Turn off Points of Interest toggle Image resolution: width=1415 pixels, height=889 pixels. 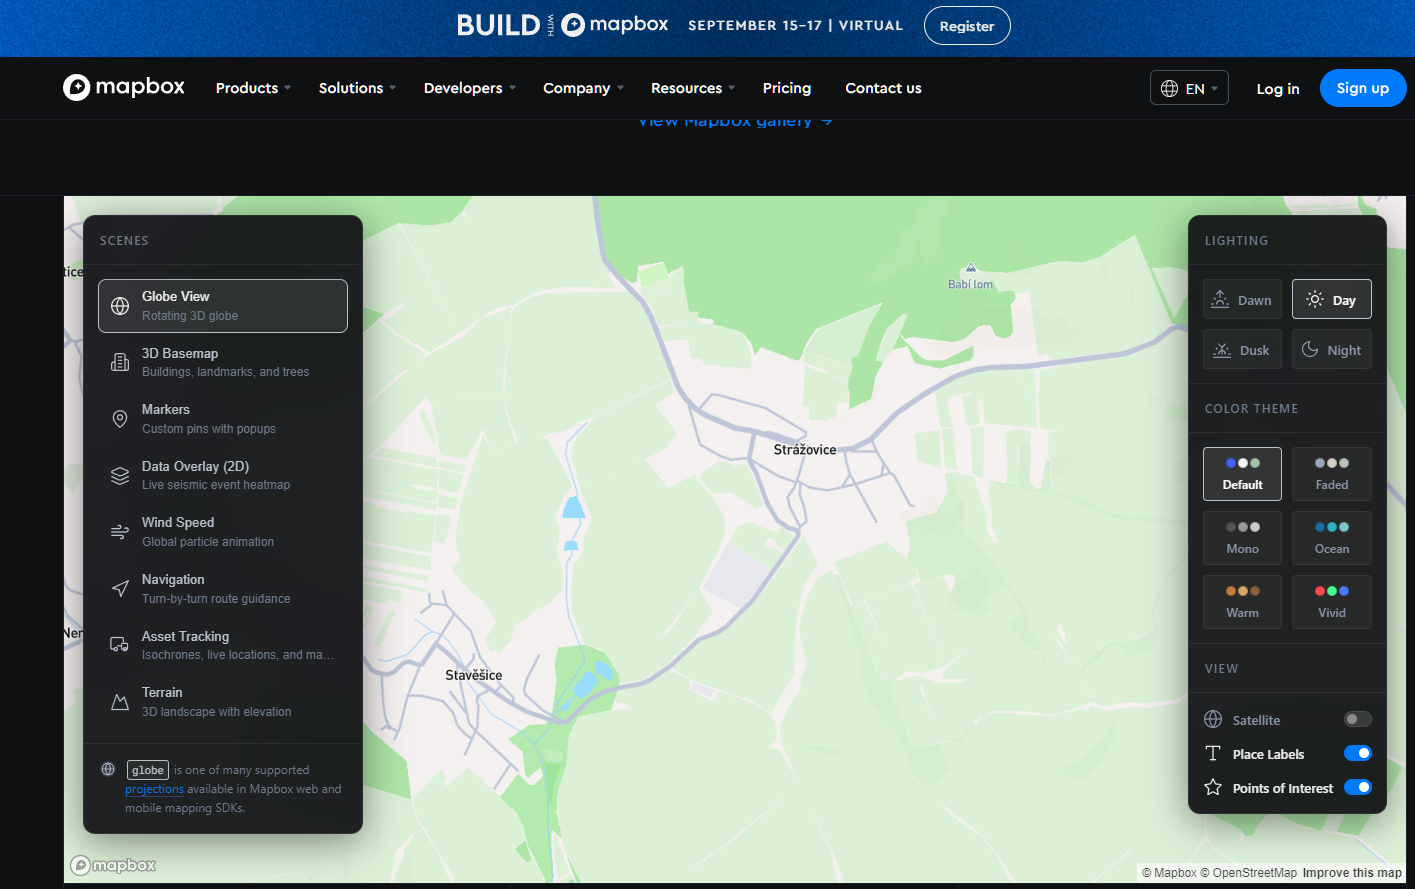tap(1358, 787)
